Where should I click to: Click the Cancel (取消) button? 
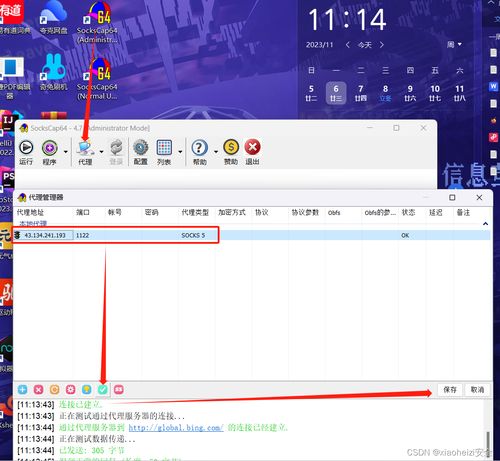477,390
